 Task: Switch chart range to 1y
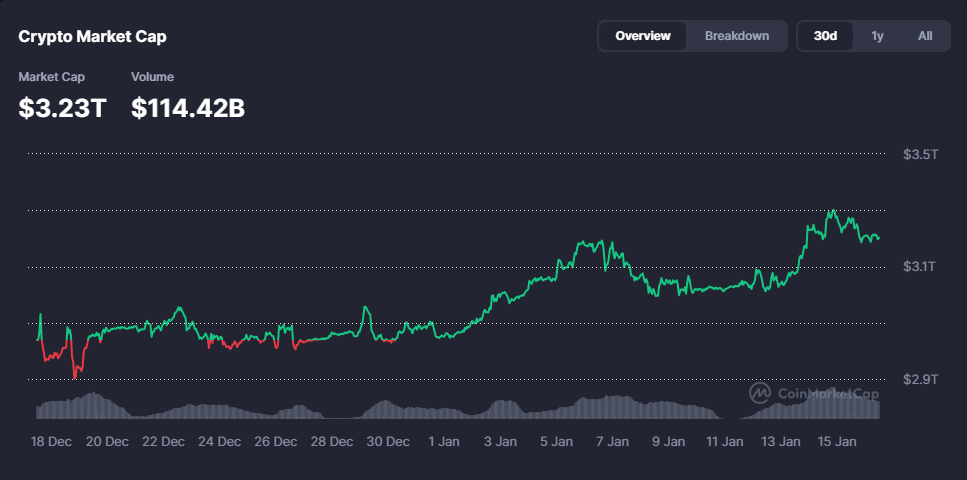(877, 36)
